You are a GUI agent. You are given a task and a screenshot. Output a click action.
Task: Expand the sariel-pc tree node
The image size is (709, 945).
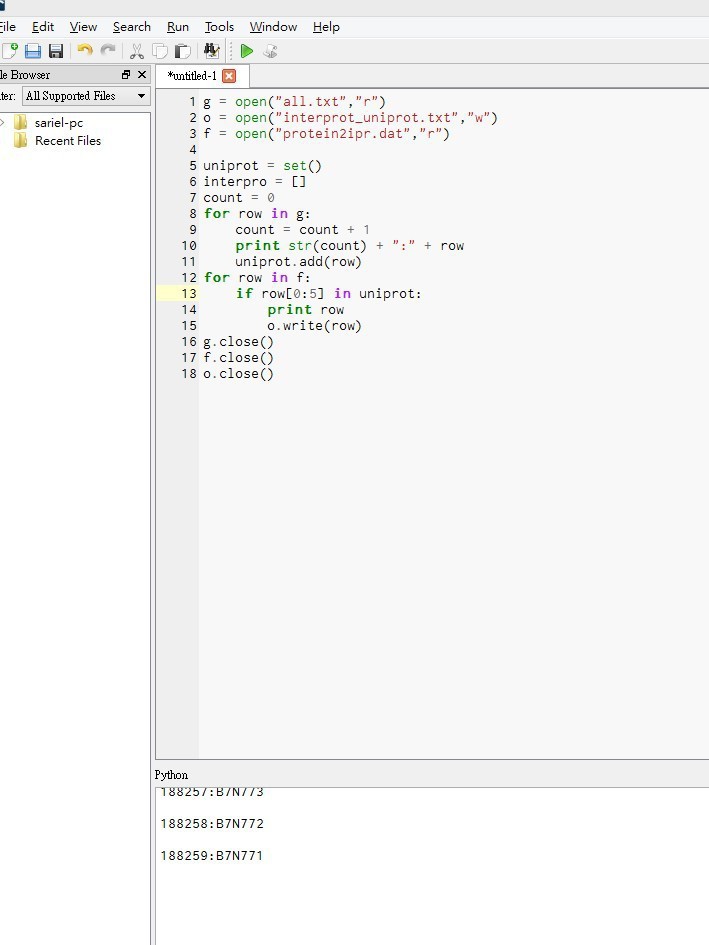click(3, 123)
